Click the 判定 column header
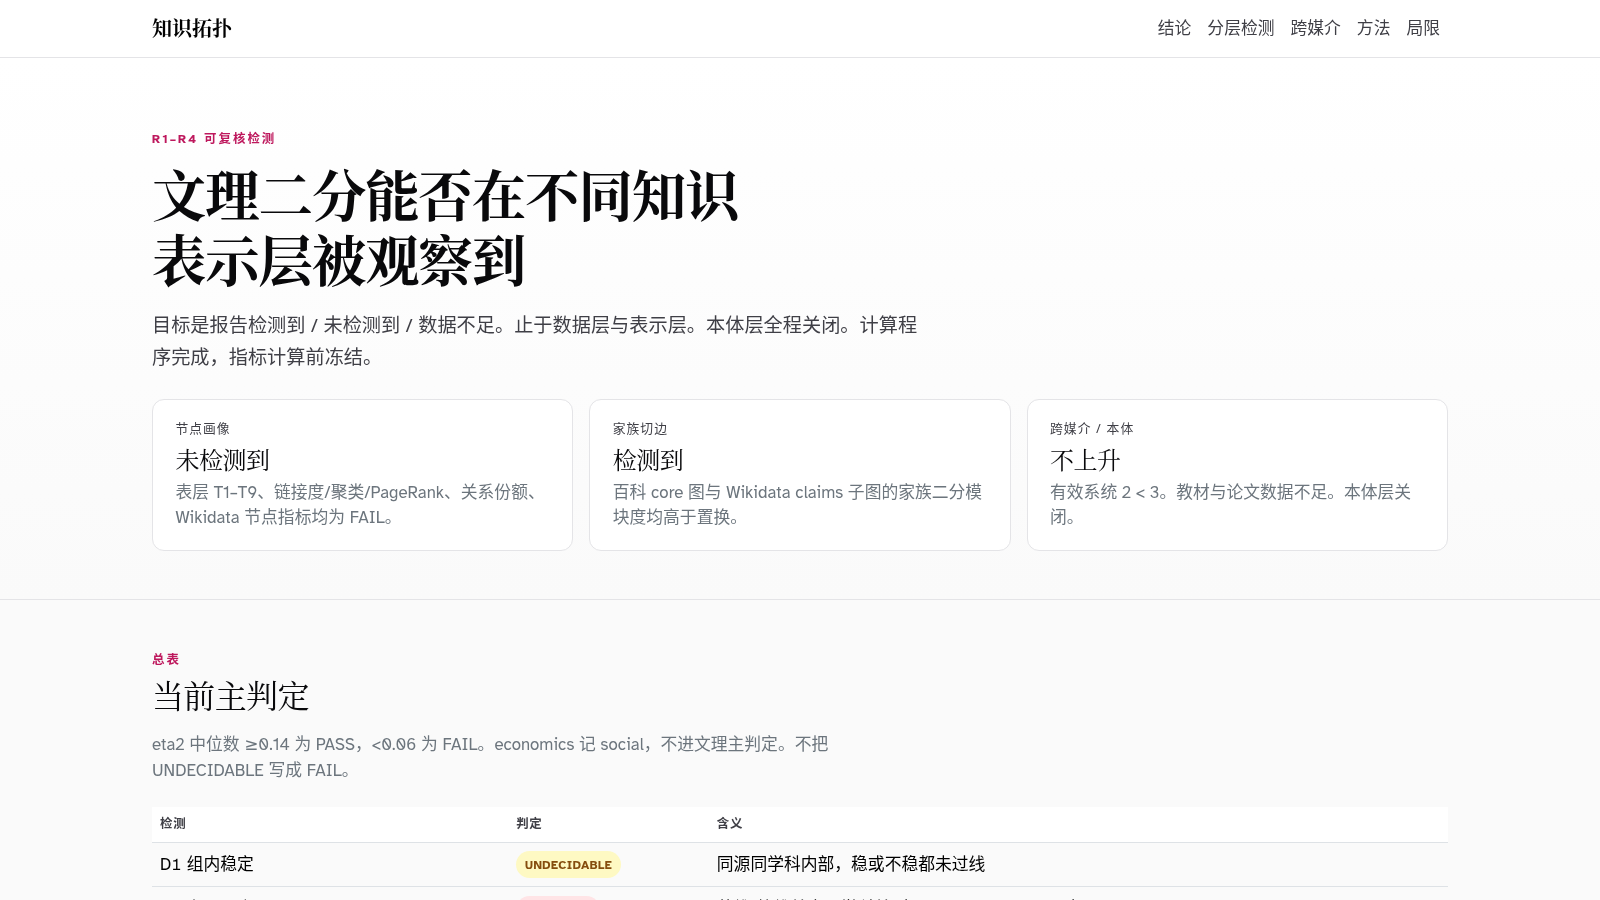 point(529,823)
